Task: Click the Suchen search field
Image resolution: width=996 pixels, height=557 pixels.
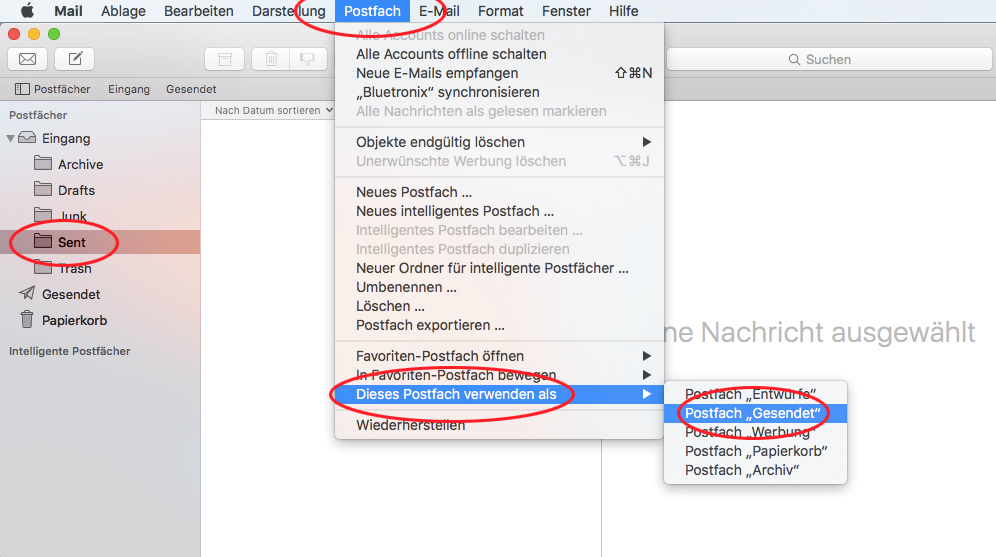Action: tap(829, 60)
